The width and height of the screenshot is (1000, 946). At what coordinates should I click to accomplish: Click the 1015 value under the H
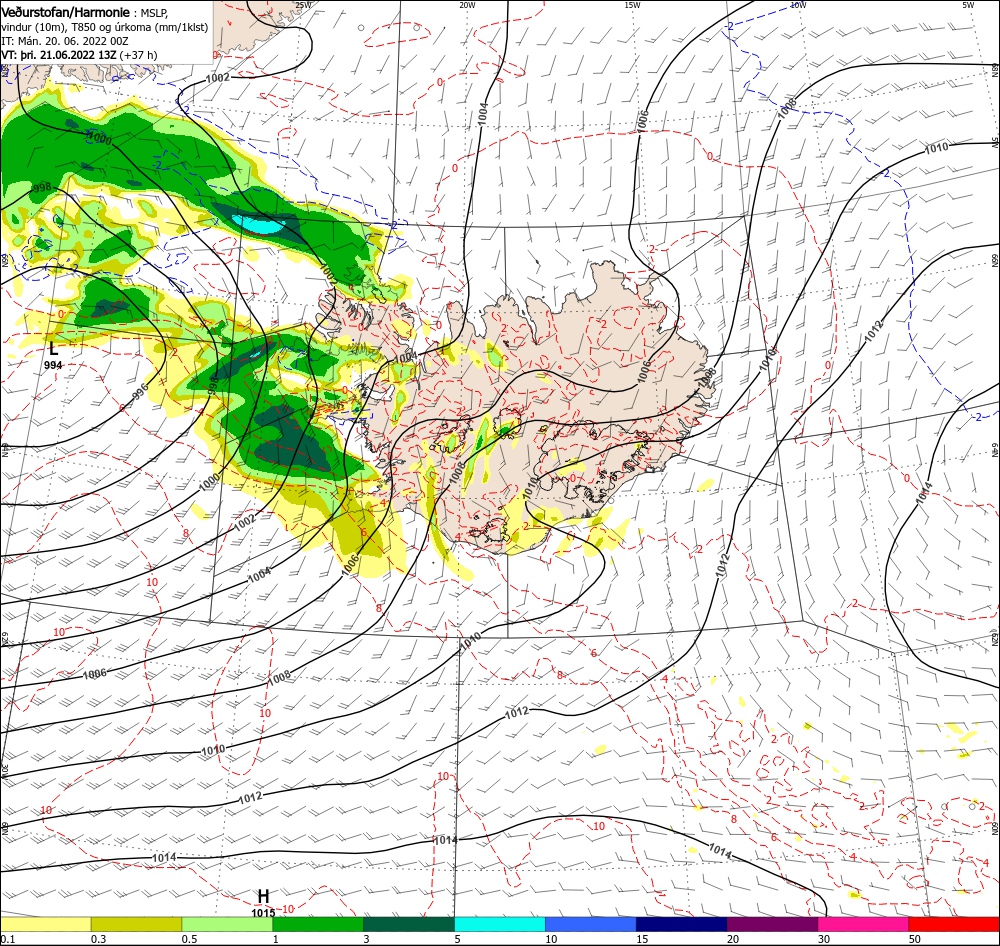click(263, 913)
